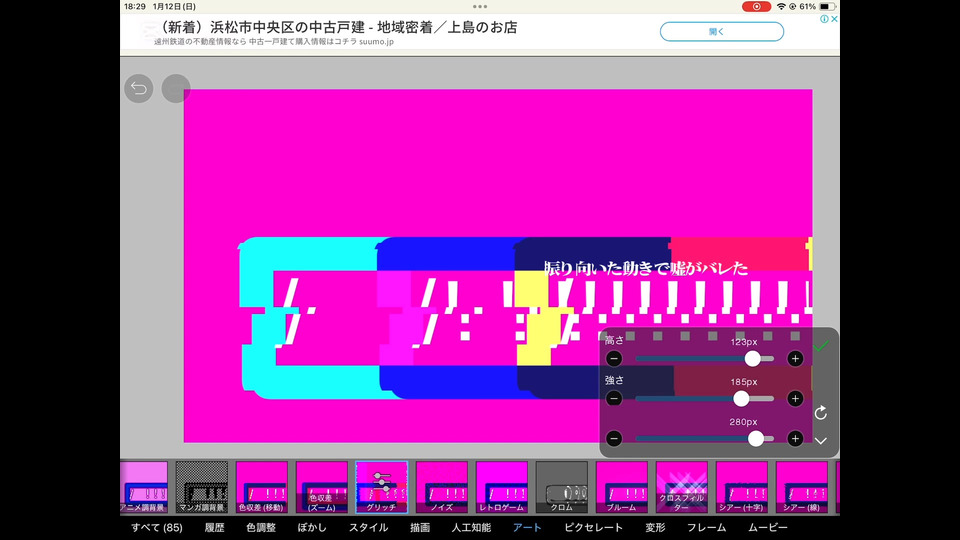
Task: Tap the glitched canvas artwork
Action: (498, 266)
